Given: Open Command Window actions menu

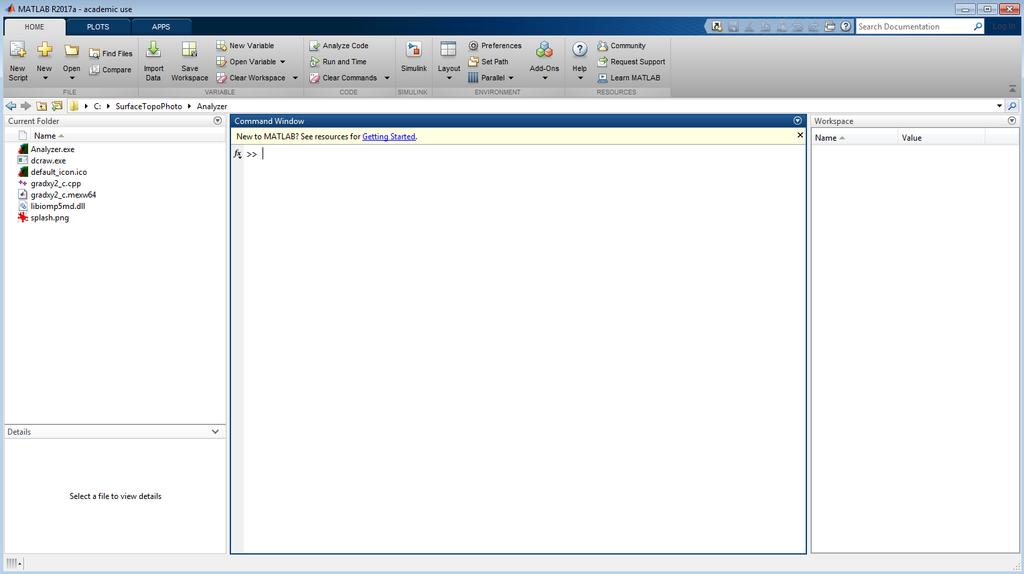Looking at the screenshot, I should pyautogui.click(x=797, y=121).
